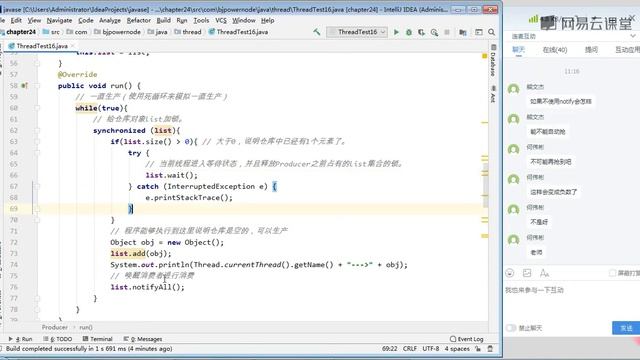Open the VCS menu
This screenshot has height=360, width=640.
coord(221,20)
